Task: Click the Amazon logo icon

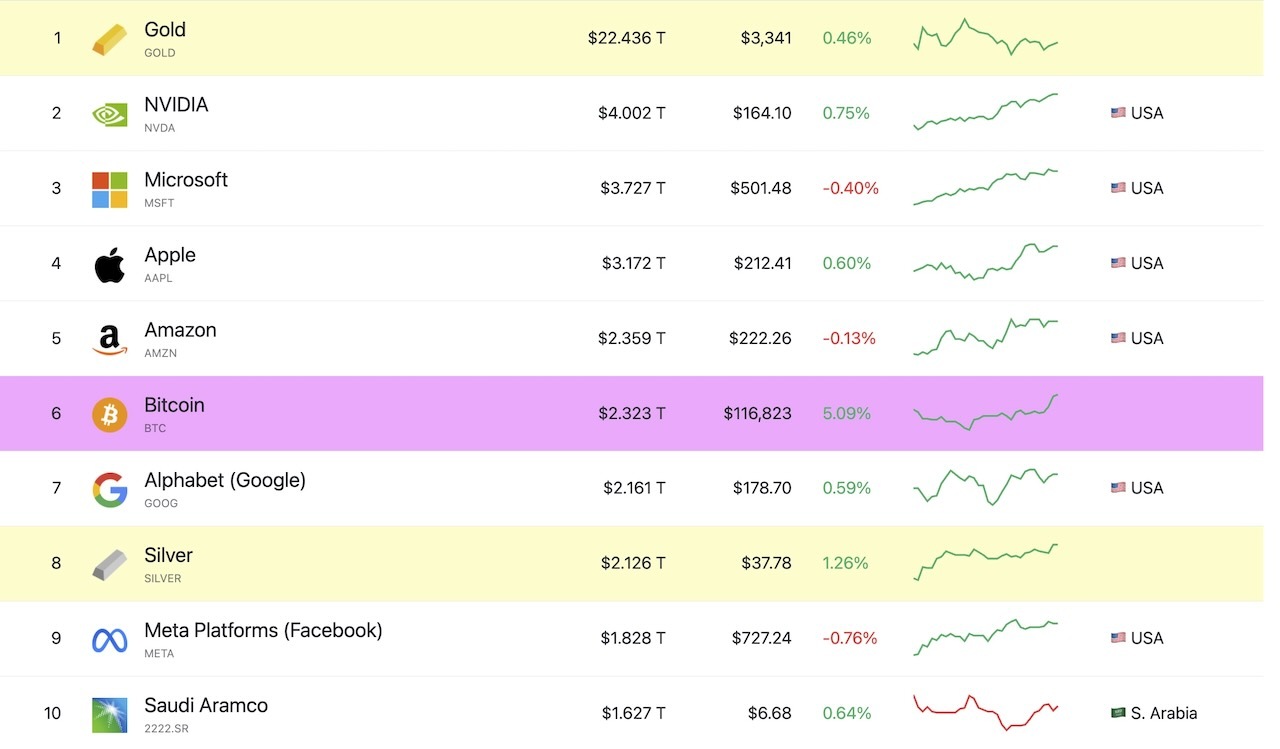Action: click(x=110, y=339)
